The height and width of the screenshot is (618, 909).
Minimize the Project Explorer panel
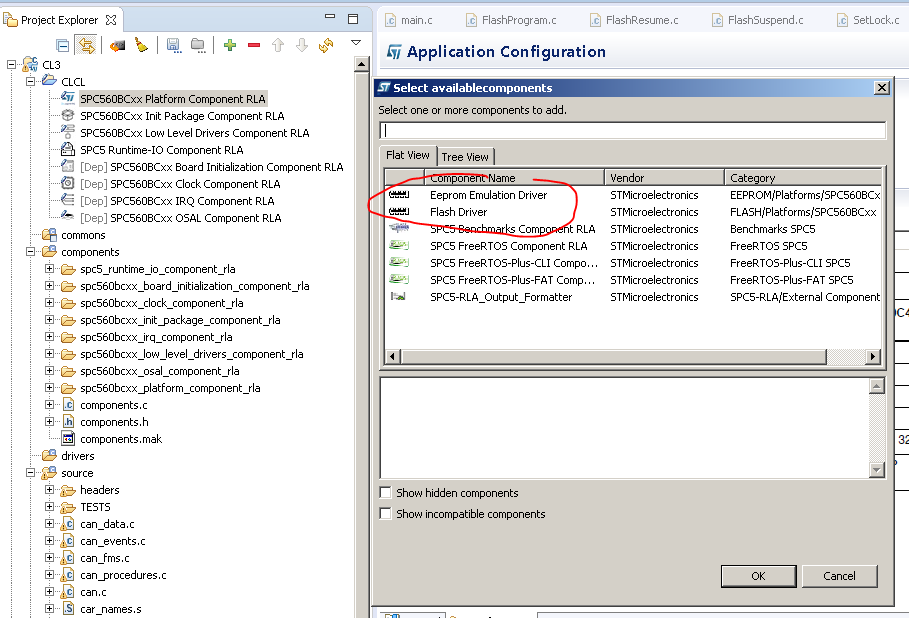[330, 17]
